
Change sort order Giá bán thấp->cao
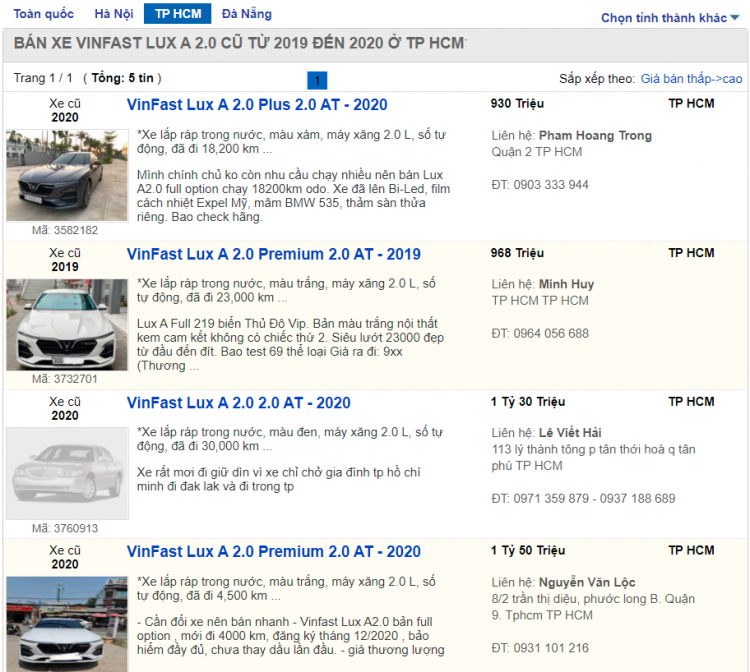click(691, 78)
